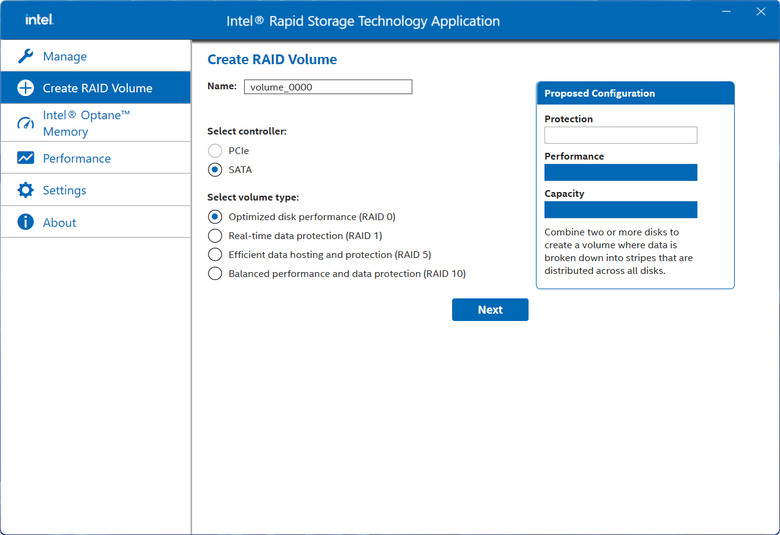Click the Protection level bar
Screen dimensions: 780x535
click(620, 135)
